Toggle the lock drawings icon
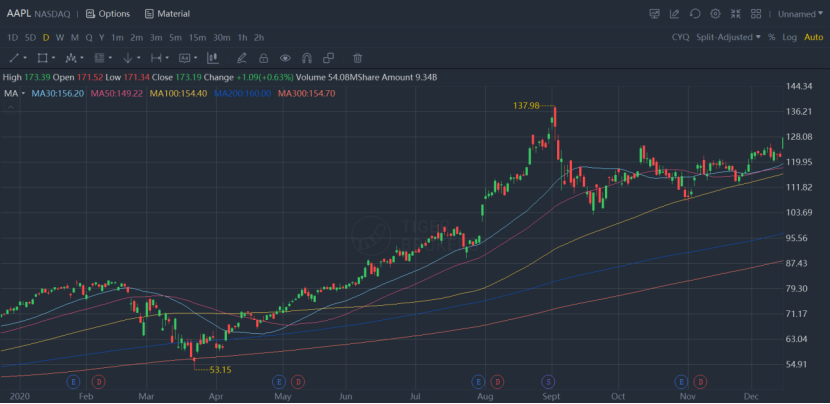830x404 pixels. point(263,58)
